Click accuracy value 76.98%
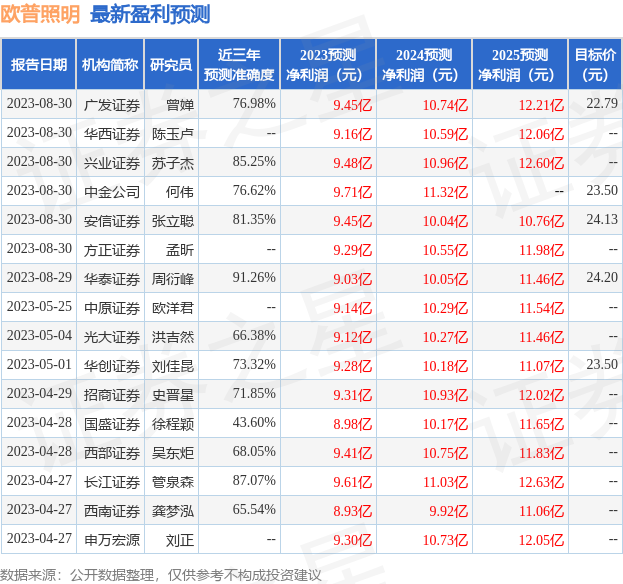This screenshot has width=623, height=584. coord(254,103)
